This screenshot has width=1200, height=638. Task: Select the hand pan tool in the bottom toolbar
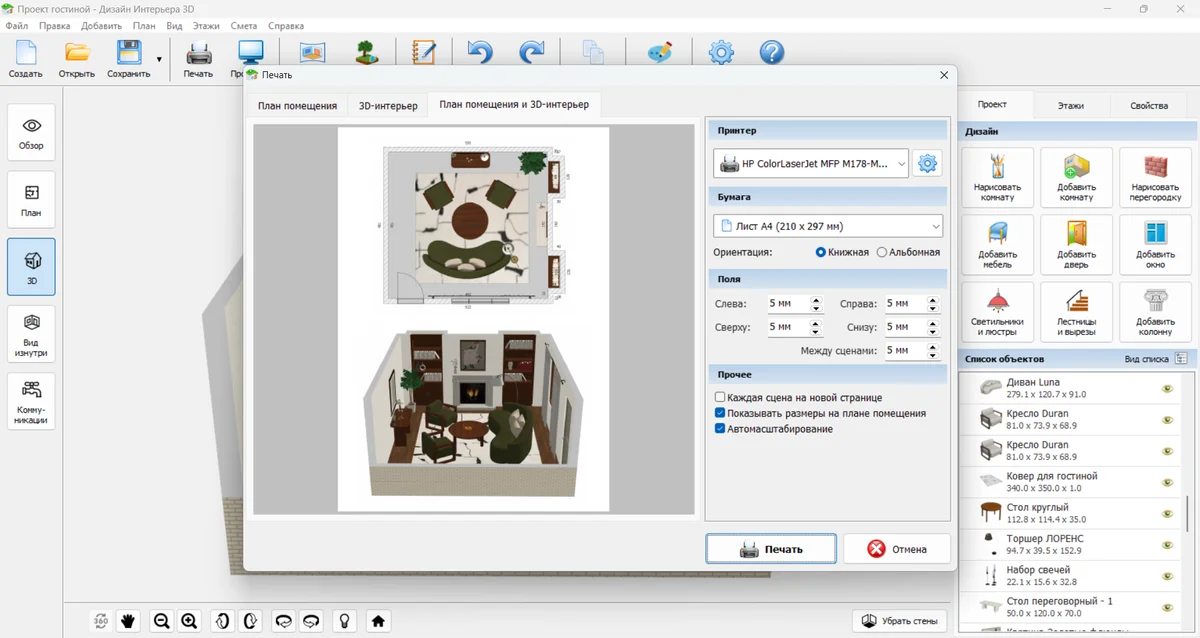[x=128, y=621]
